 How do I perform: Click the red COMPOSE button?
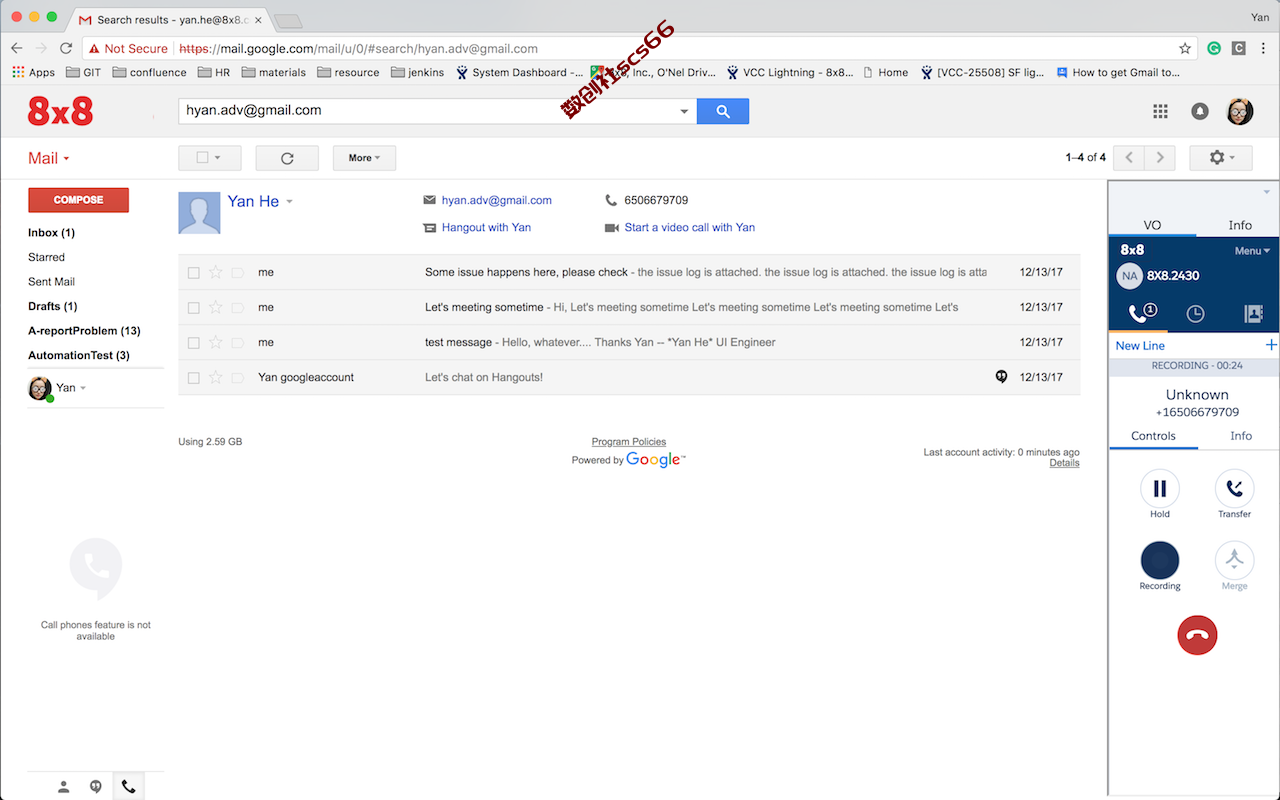pyautogui.click(x=78, y=200)
